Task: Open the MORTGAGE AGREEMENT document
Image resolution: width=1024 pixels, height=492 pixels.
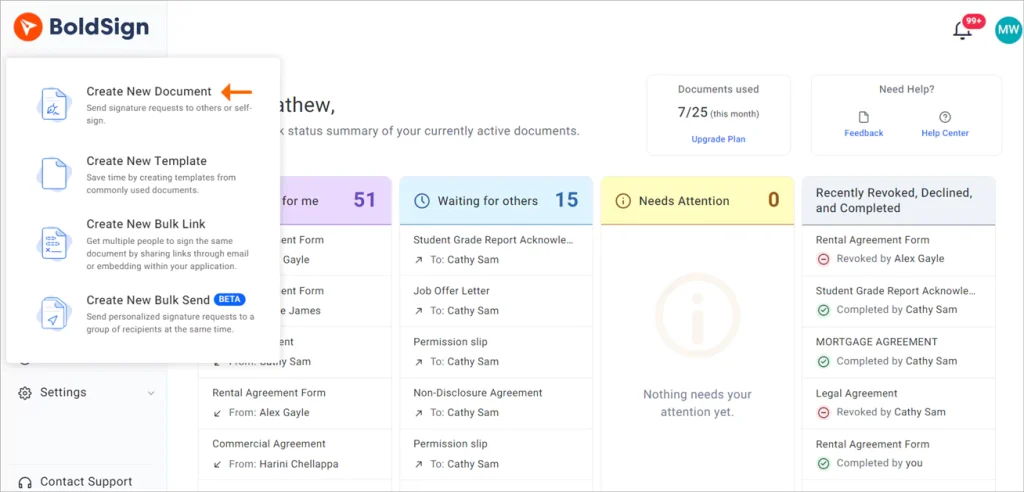Action: click(876, 342)
